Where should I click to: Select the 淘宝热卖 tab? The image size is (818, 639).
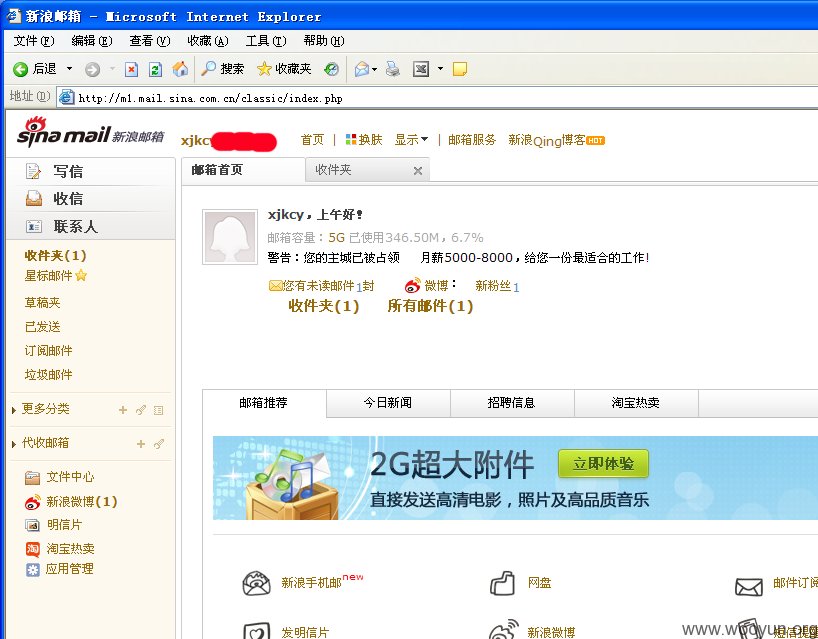pos(636,403)
